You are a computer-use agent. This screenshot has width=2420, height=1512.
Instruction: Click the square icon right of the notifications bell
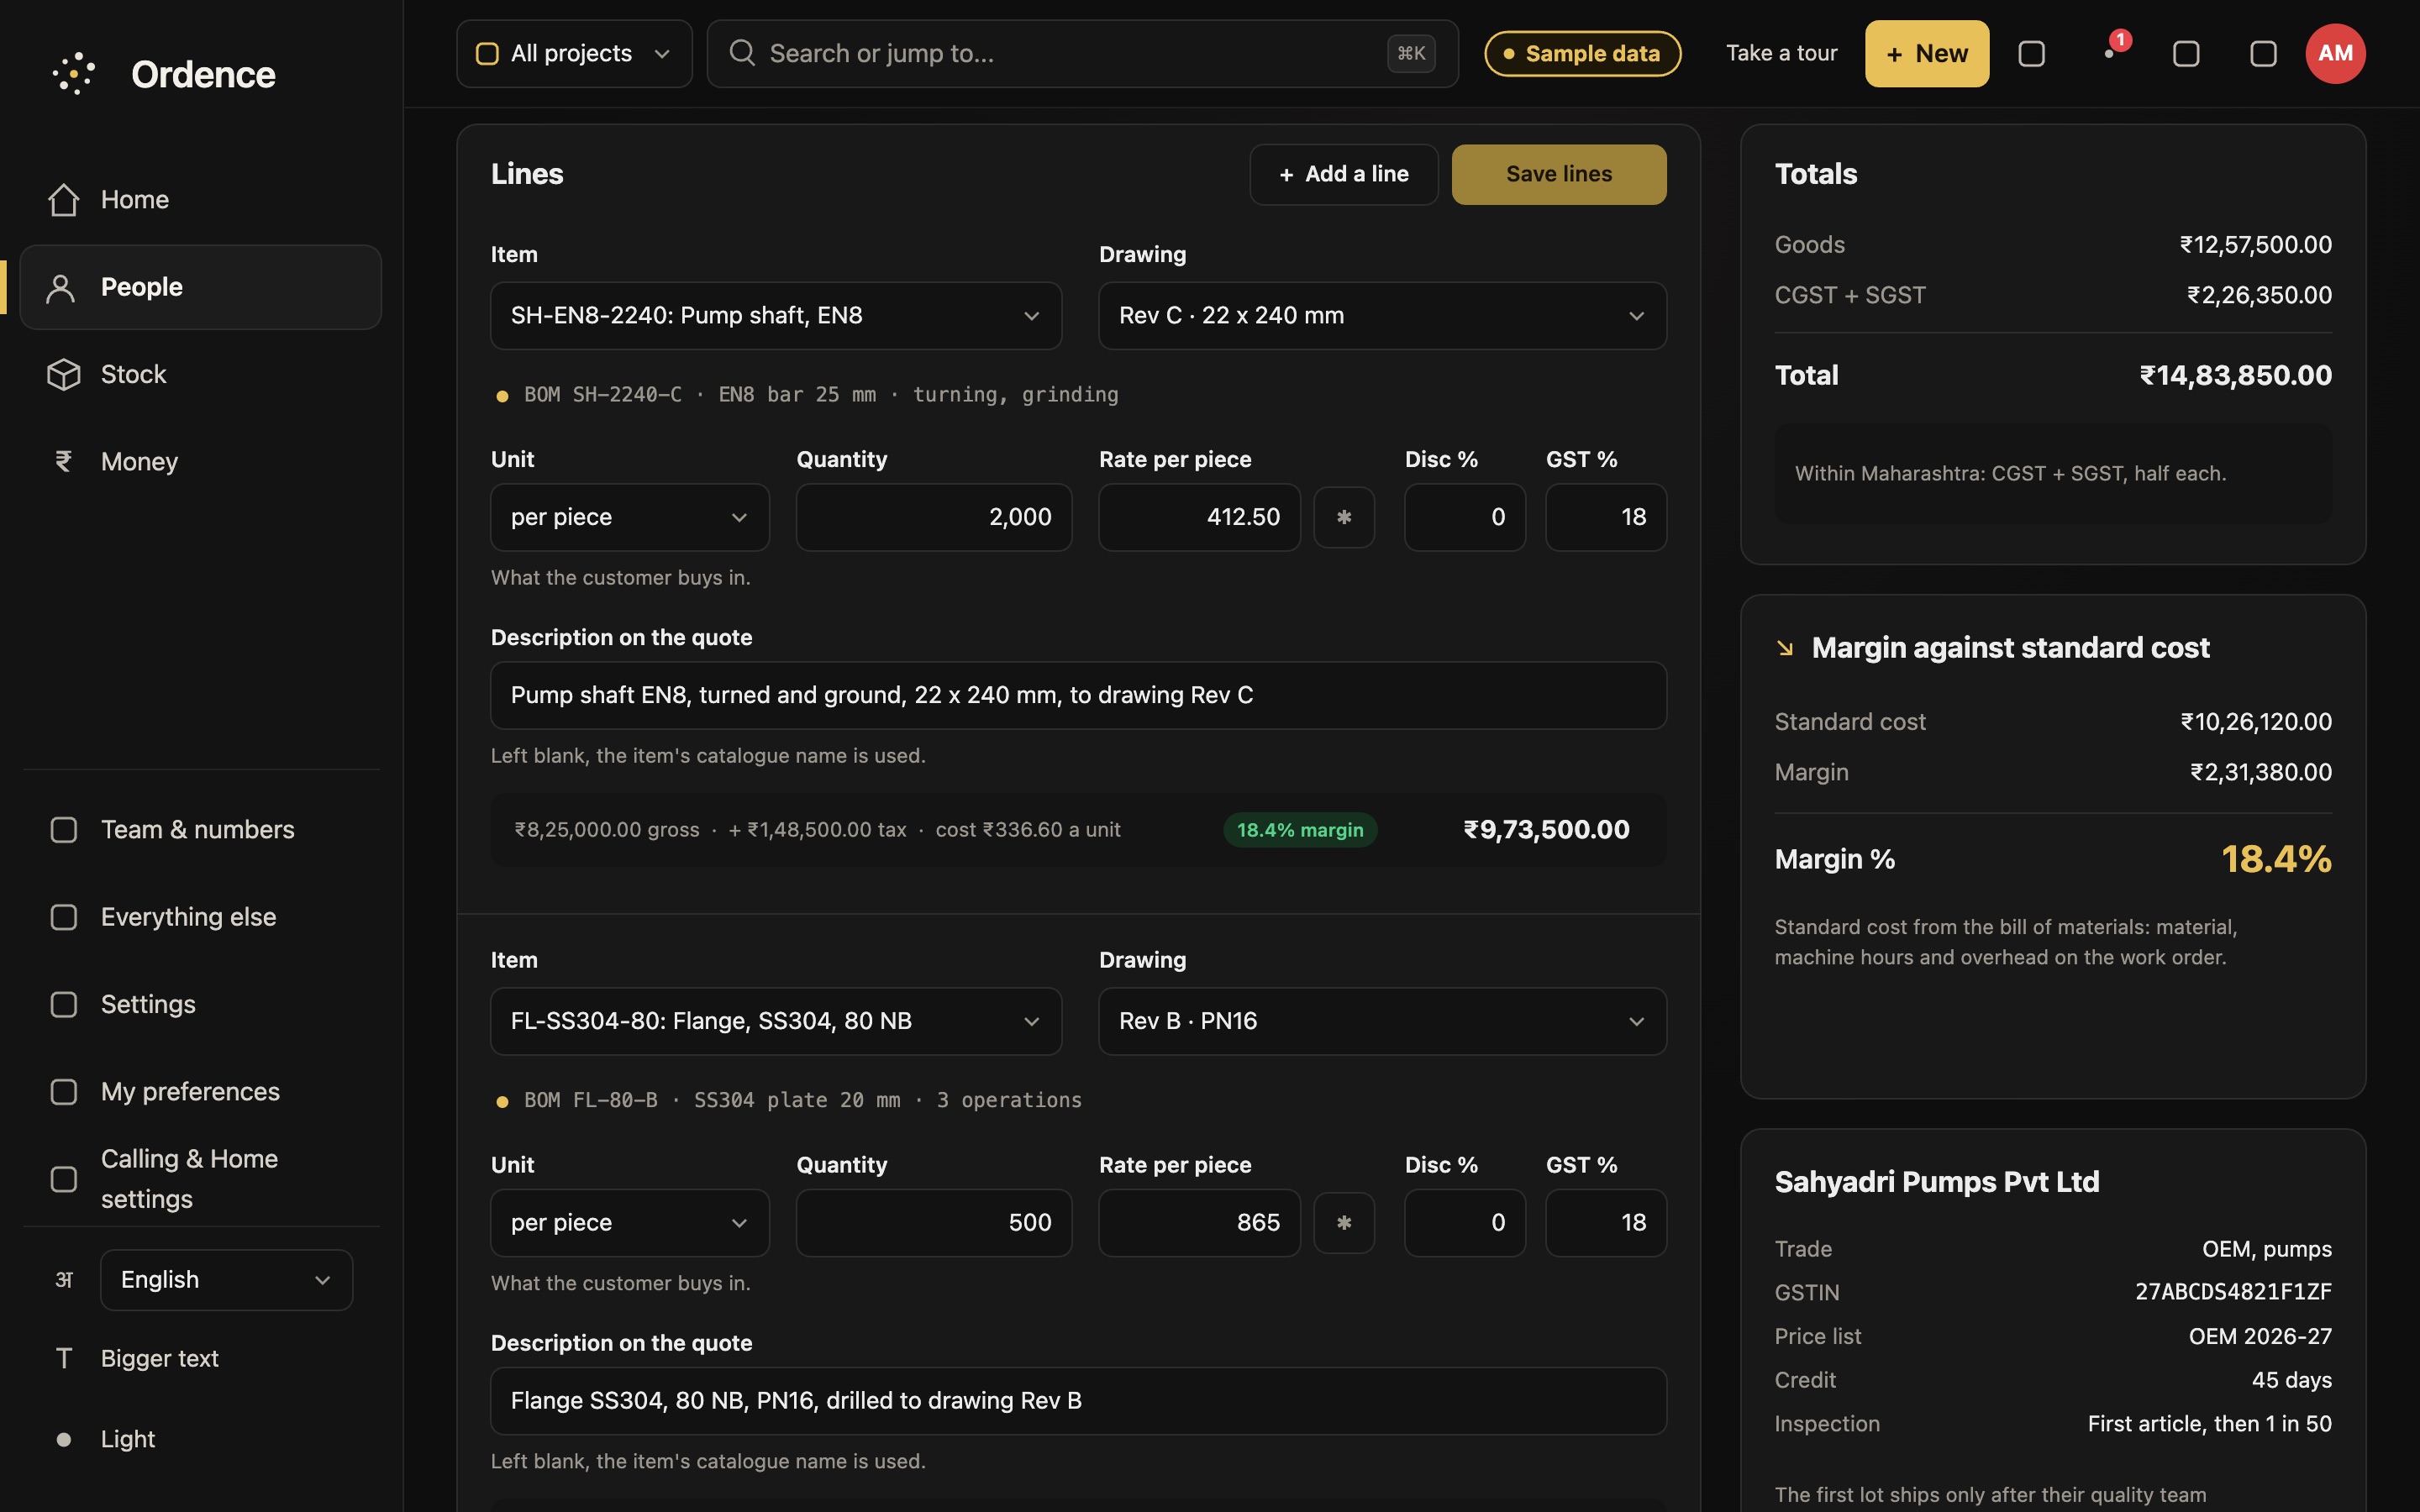[x=2186, y=53]
